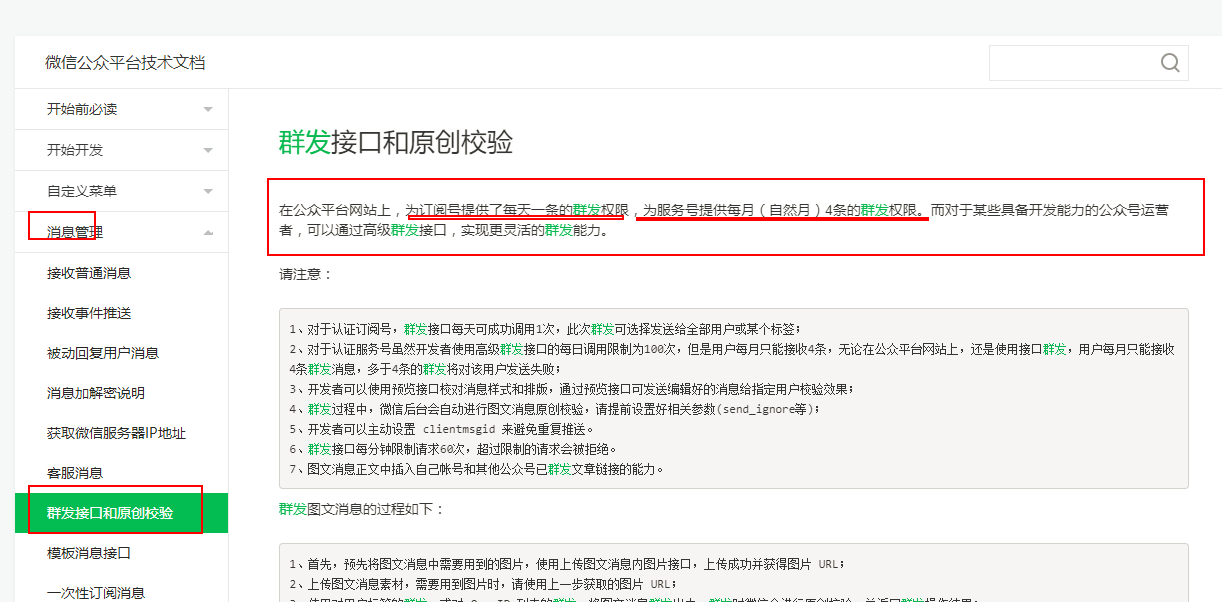Image resolution: width=1222 pixels, height=602 pixels.
Task: Expand the 自定义菜单 section arrow
Action: [x=208, y=191]
